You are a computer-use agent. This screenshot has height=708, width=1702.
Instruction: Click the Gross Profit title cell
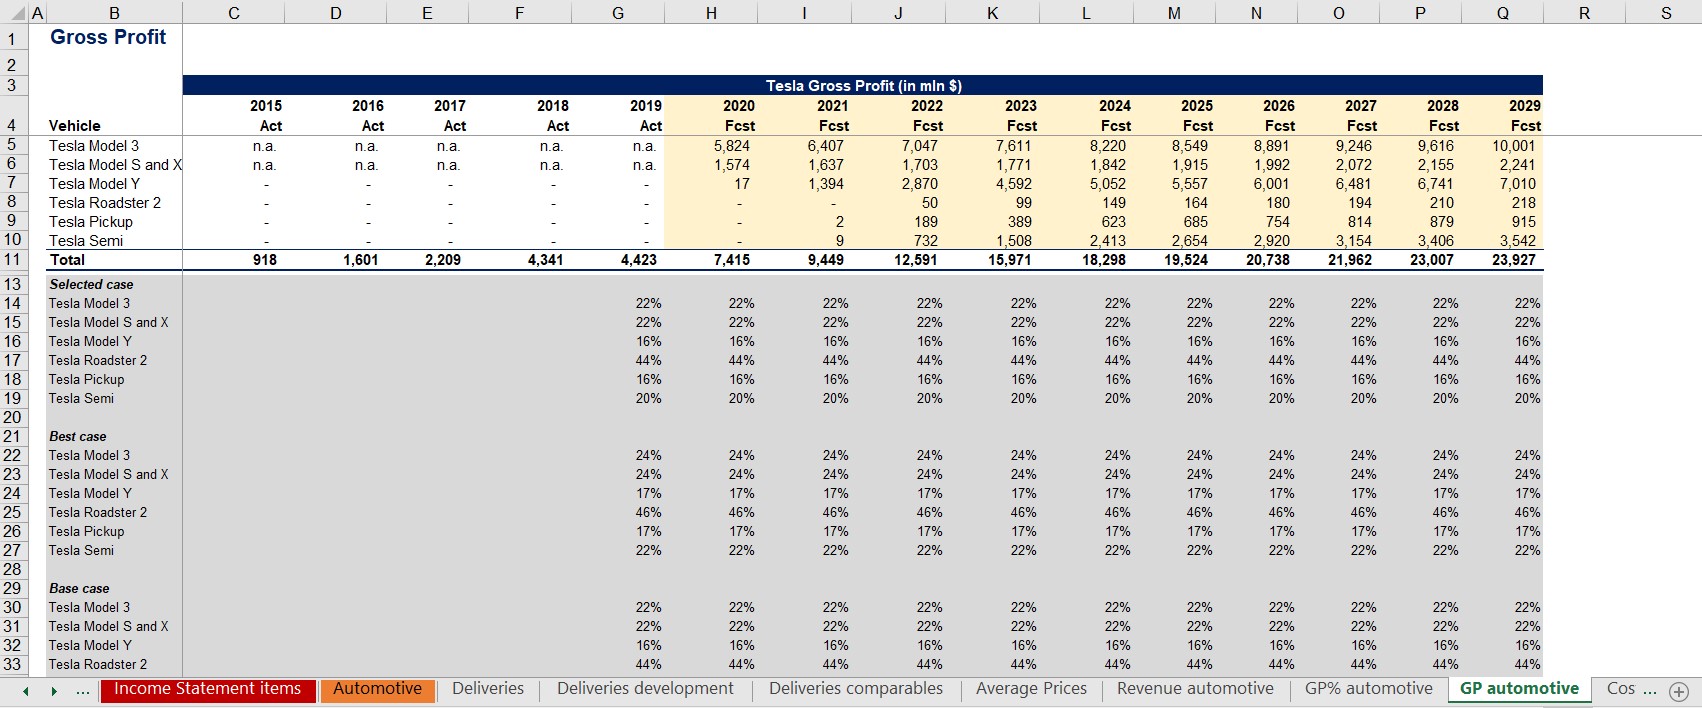tap(108, 37)
